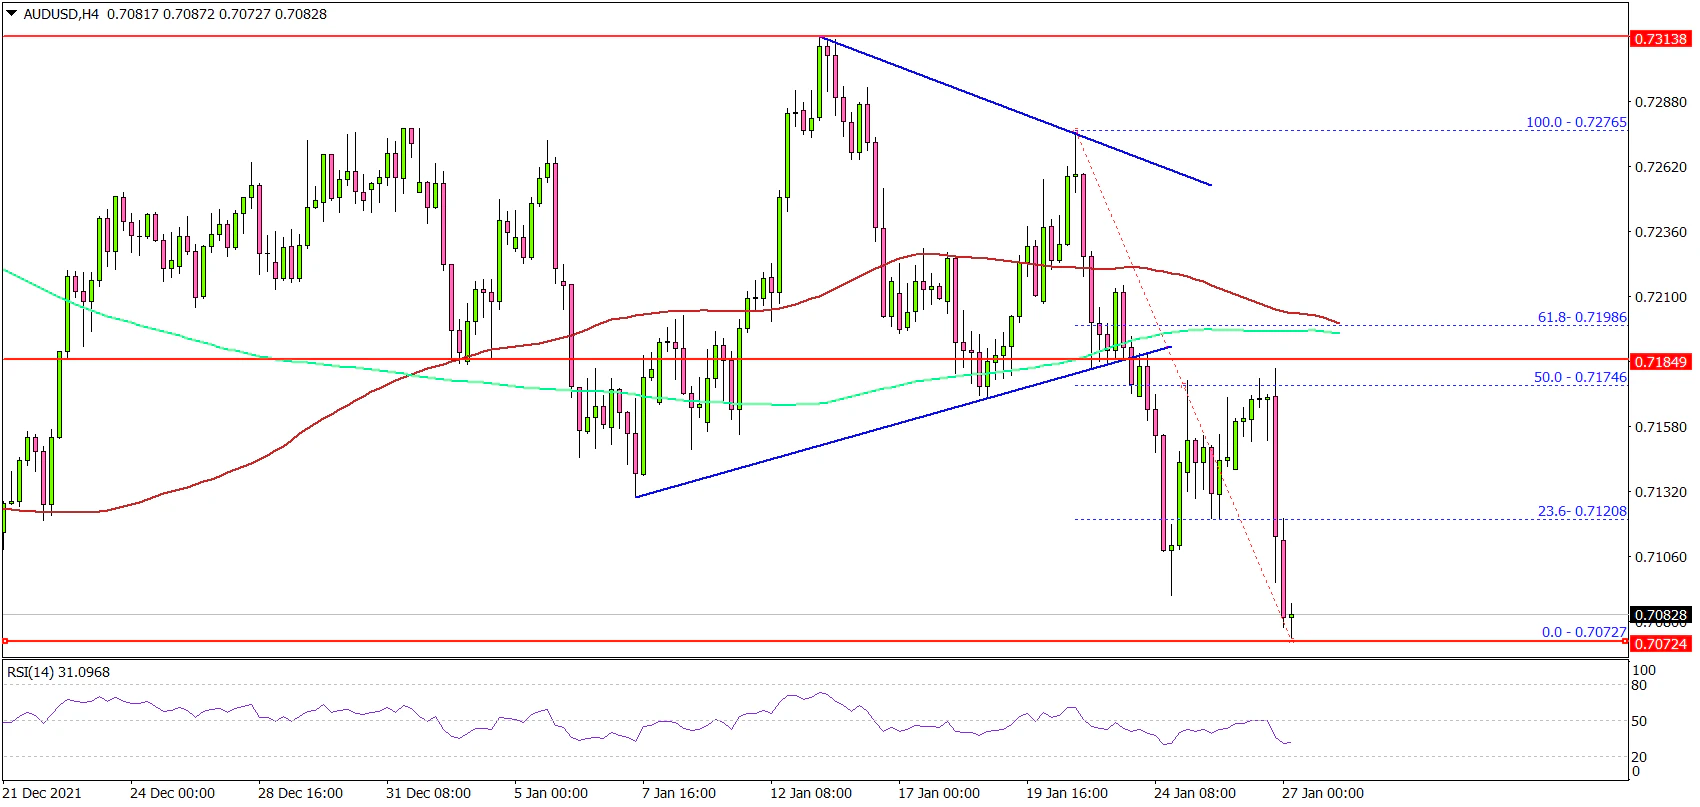Viewport: 1700px width, 807px height.
Task: Click the triangle arrow beside AUDUSD,H4
Action: click(11, 15)
